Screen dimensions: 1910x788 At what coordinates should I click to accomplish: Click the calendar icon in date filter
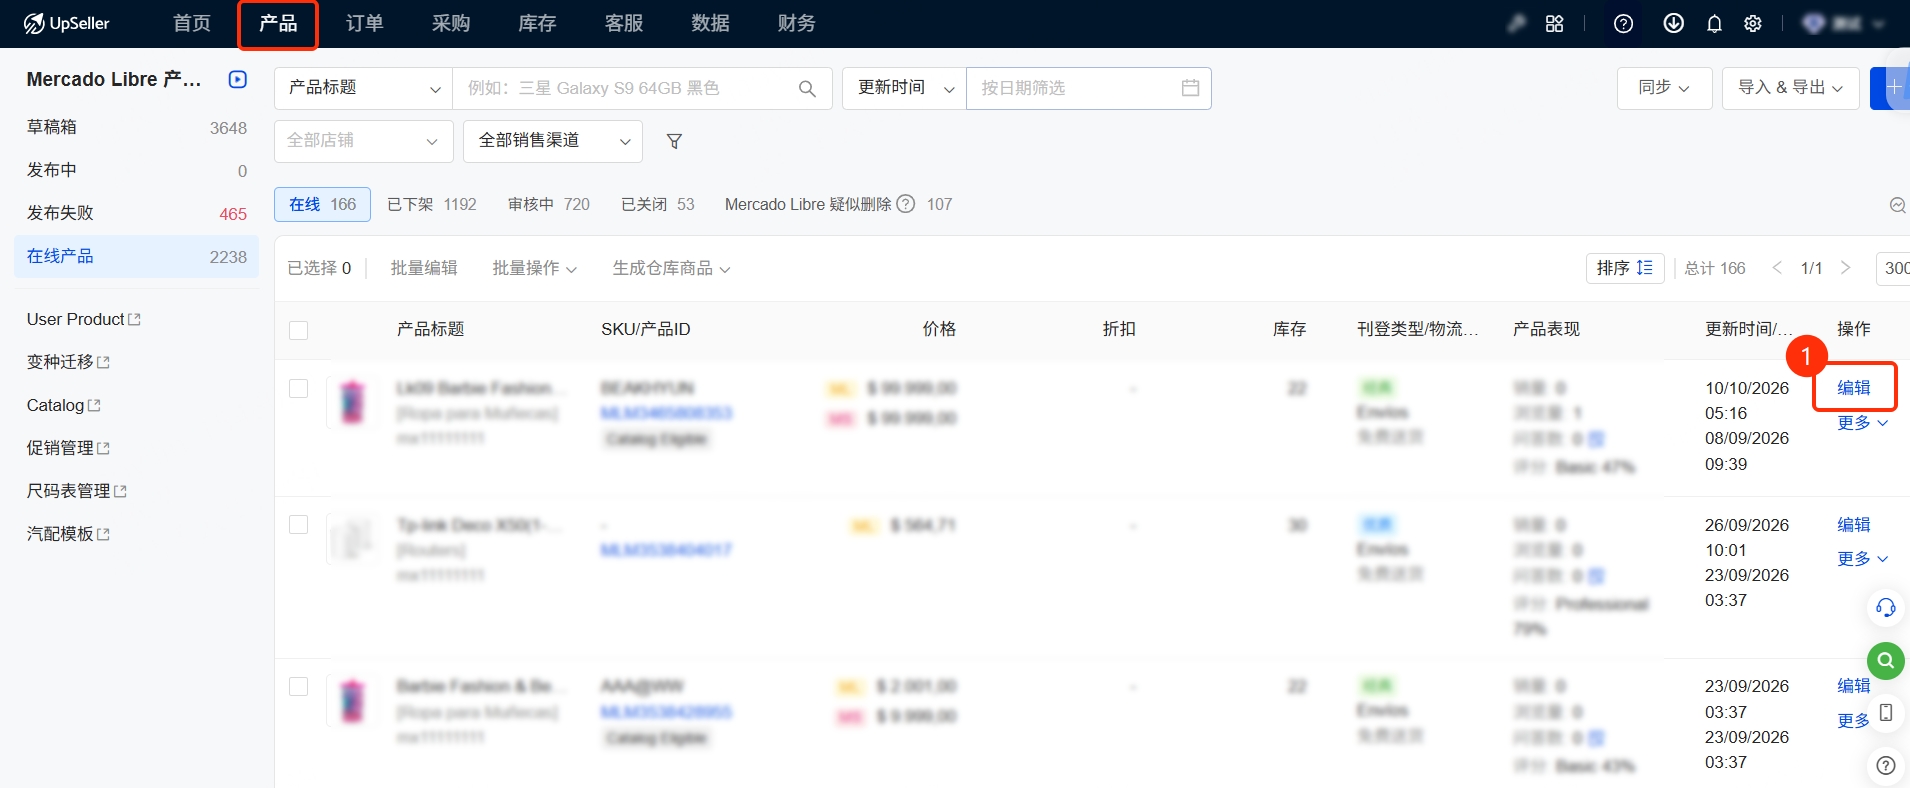point(1190,88)
